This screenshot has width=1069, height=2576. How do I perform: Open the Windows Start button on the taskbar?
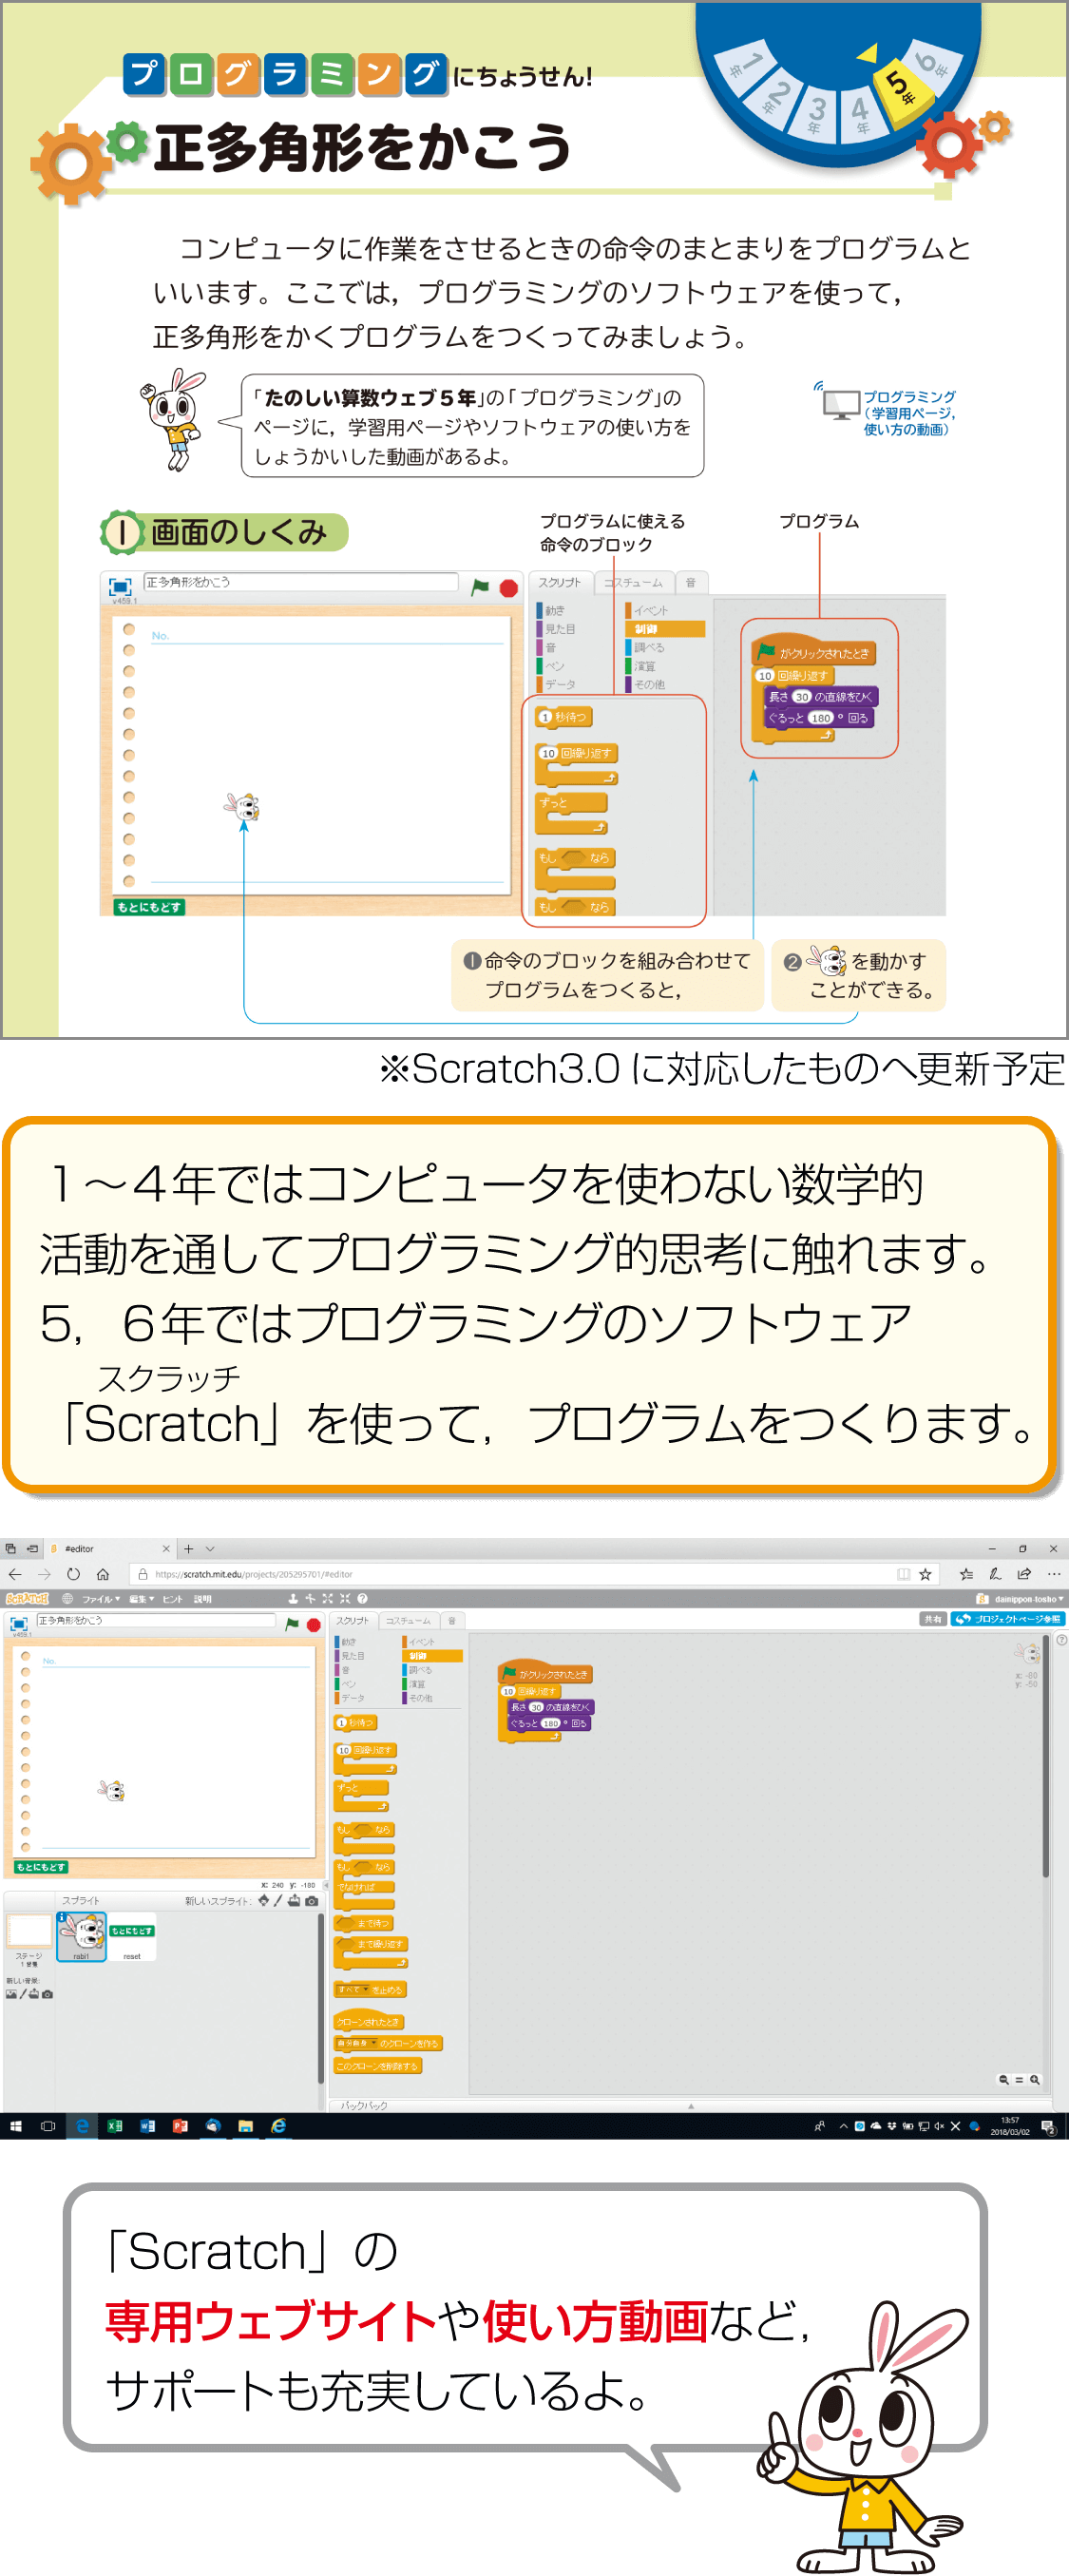[16, 2126]
